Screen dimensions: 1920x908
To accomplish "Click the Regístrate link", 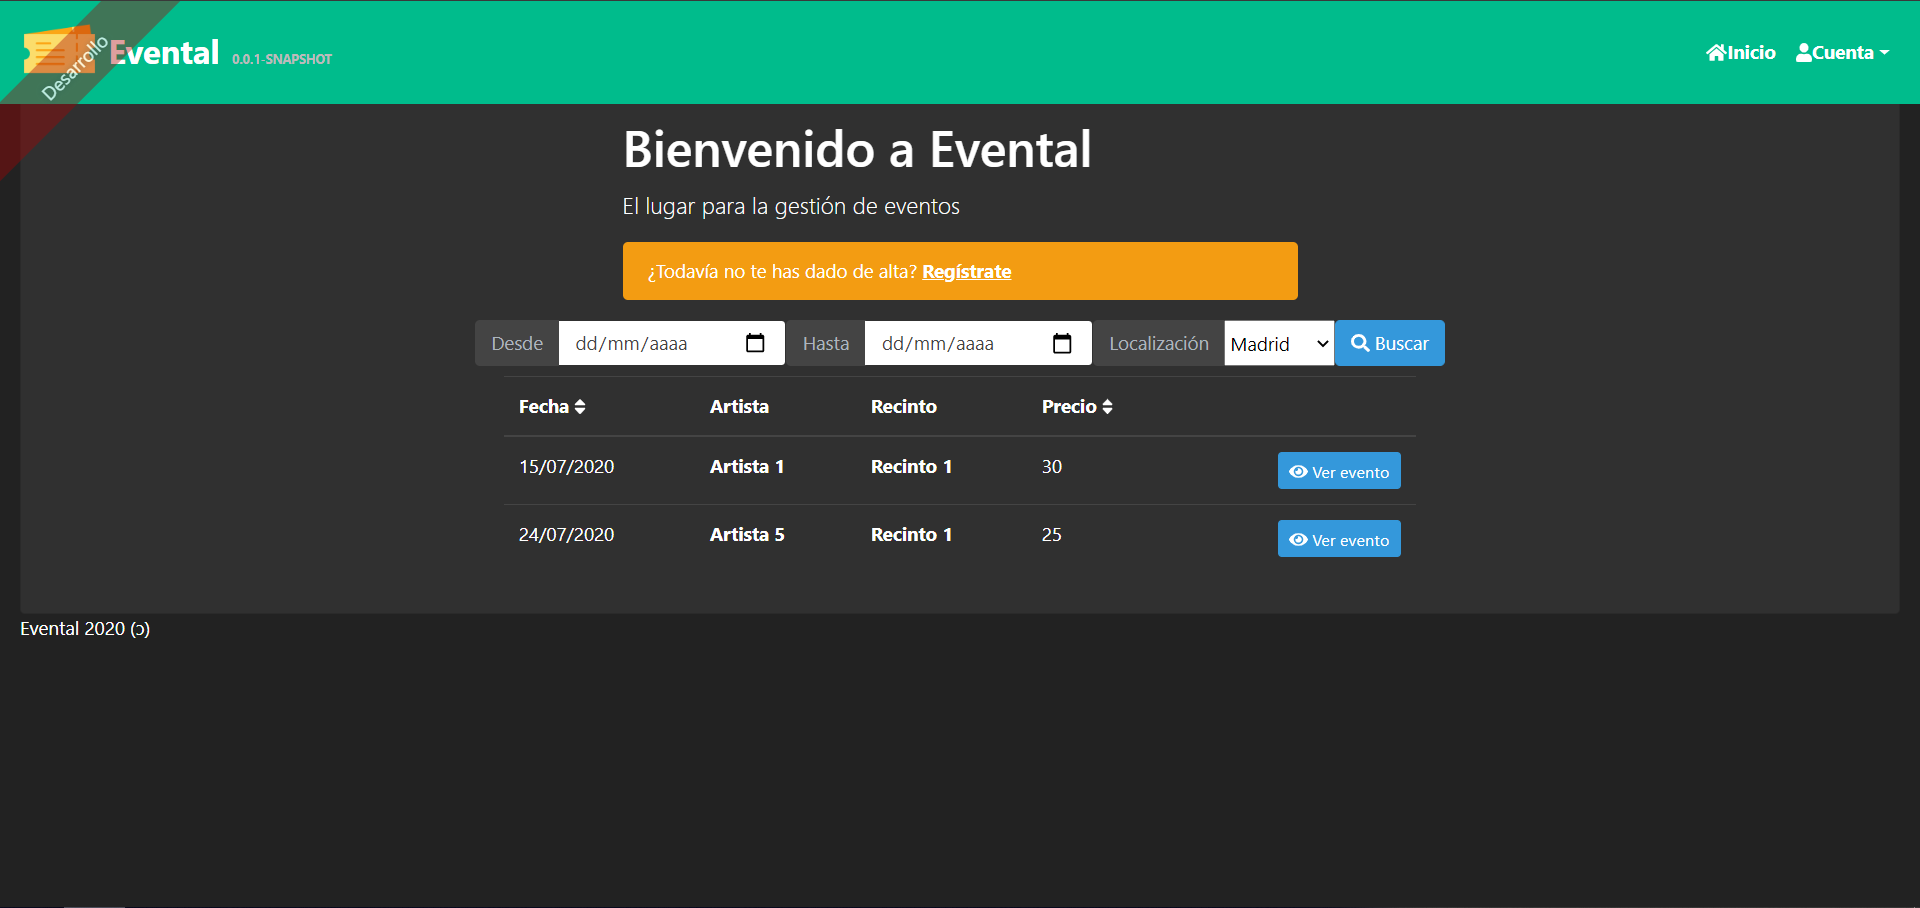I will (966, 271).
